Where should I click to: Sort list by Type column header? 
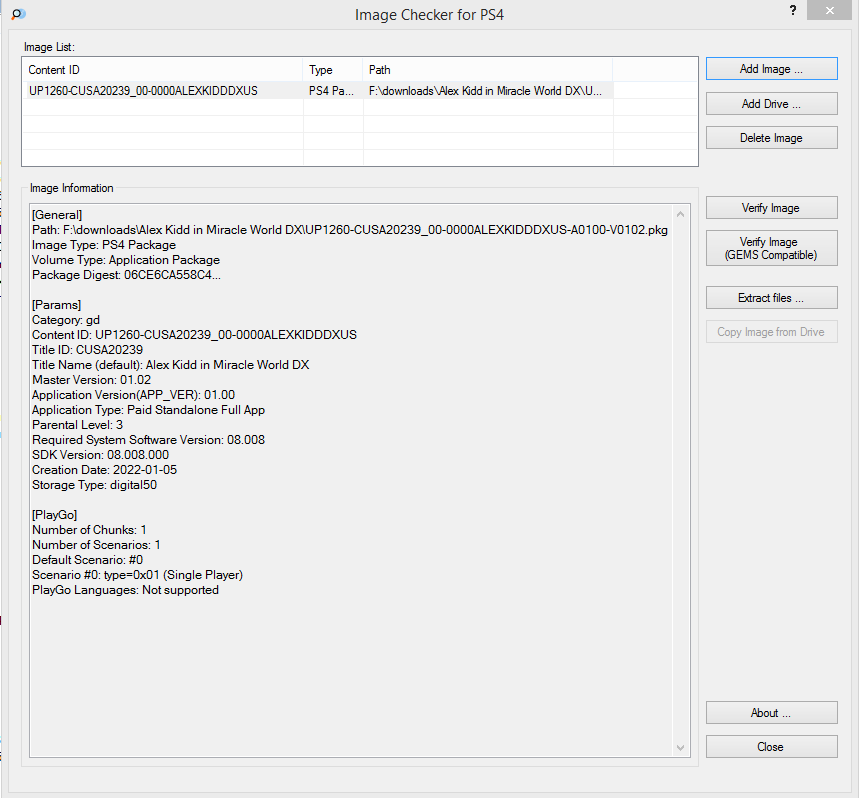point(333,70)
